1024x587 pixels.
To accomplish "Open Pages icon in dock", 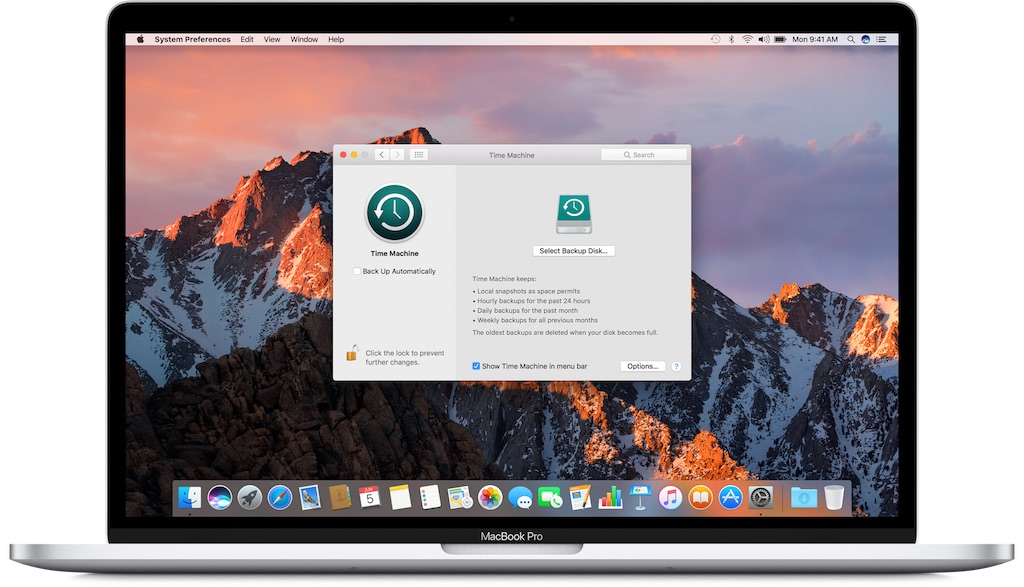I will coord(580,498).
